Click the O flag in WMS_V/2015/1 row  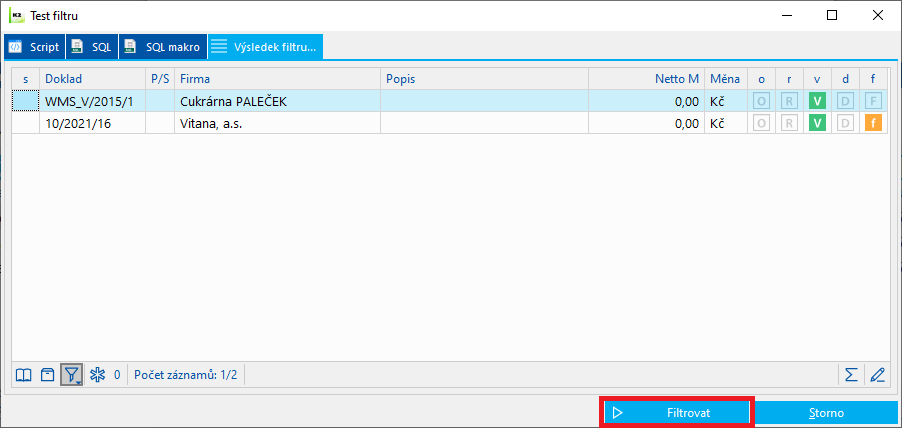point(761,101)
